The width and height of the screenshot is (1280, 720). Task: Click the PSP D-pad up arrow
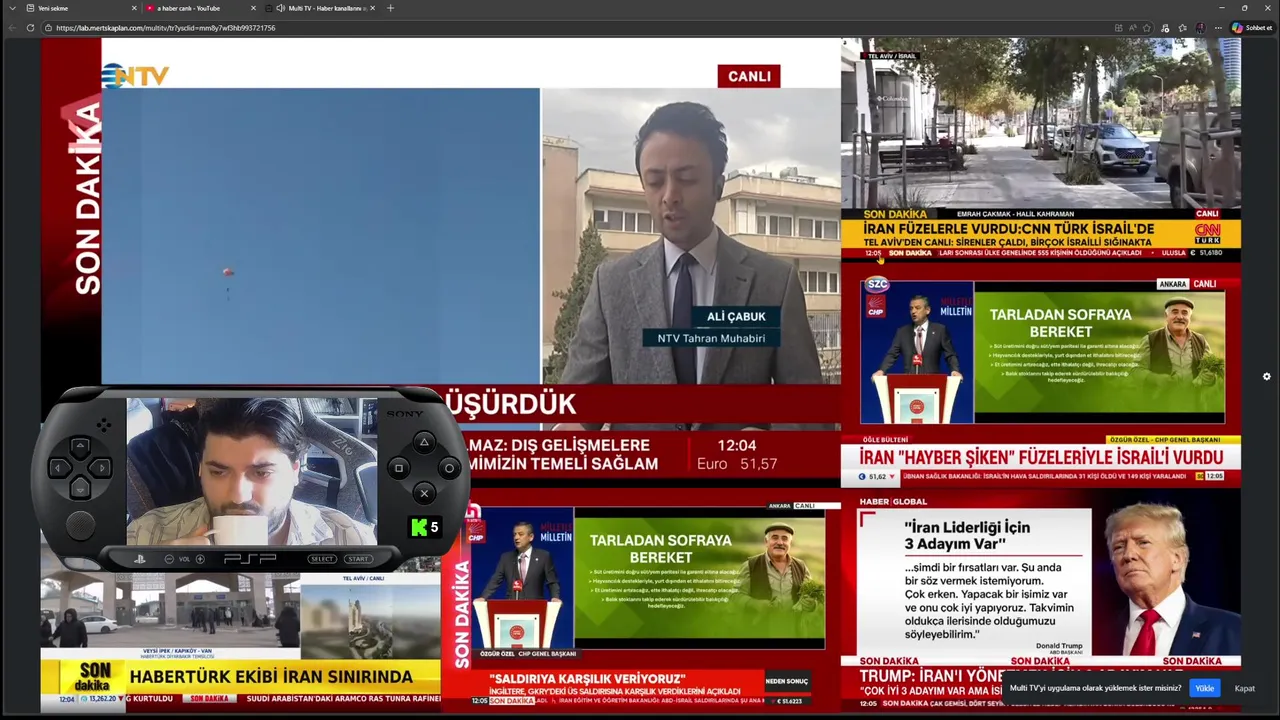(x=80, y=447)
